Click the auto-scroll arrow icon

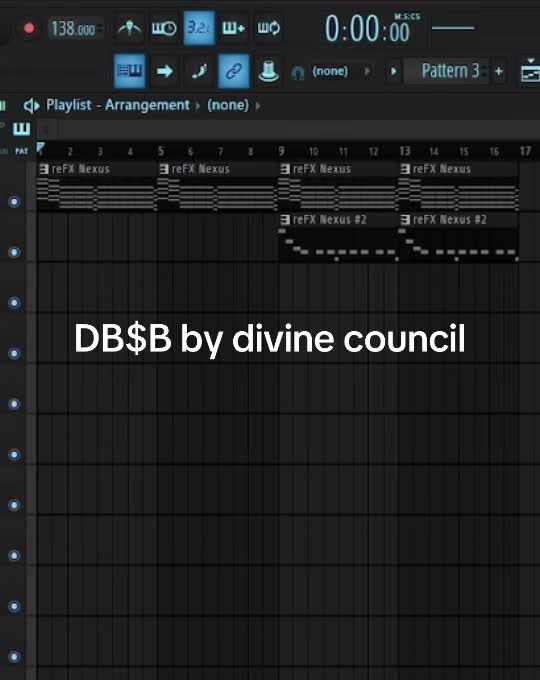click(x=164, y=71)
